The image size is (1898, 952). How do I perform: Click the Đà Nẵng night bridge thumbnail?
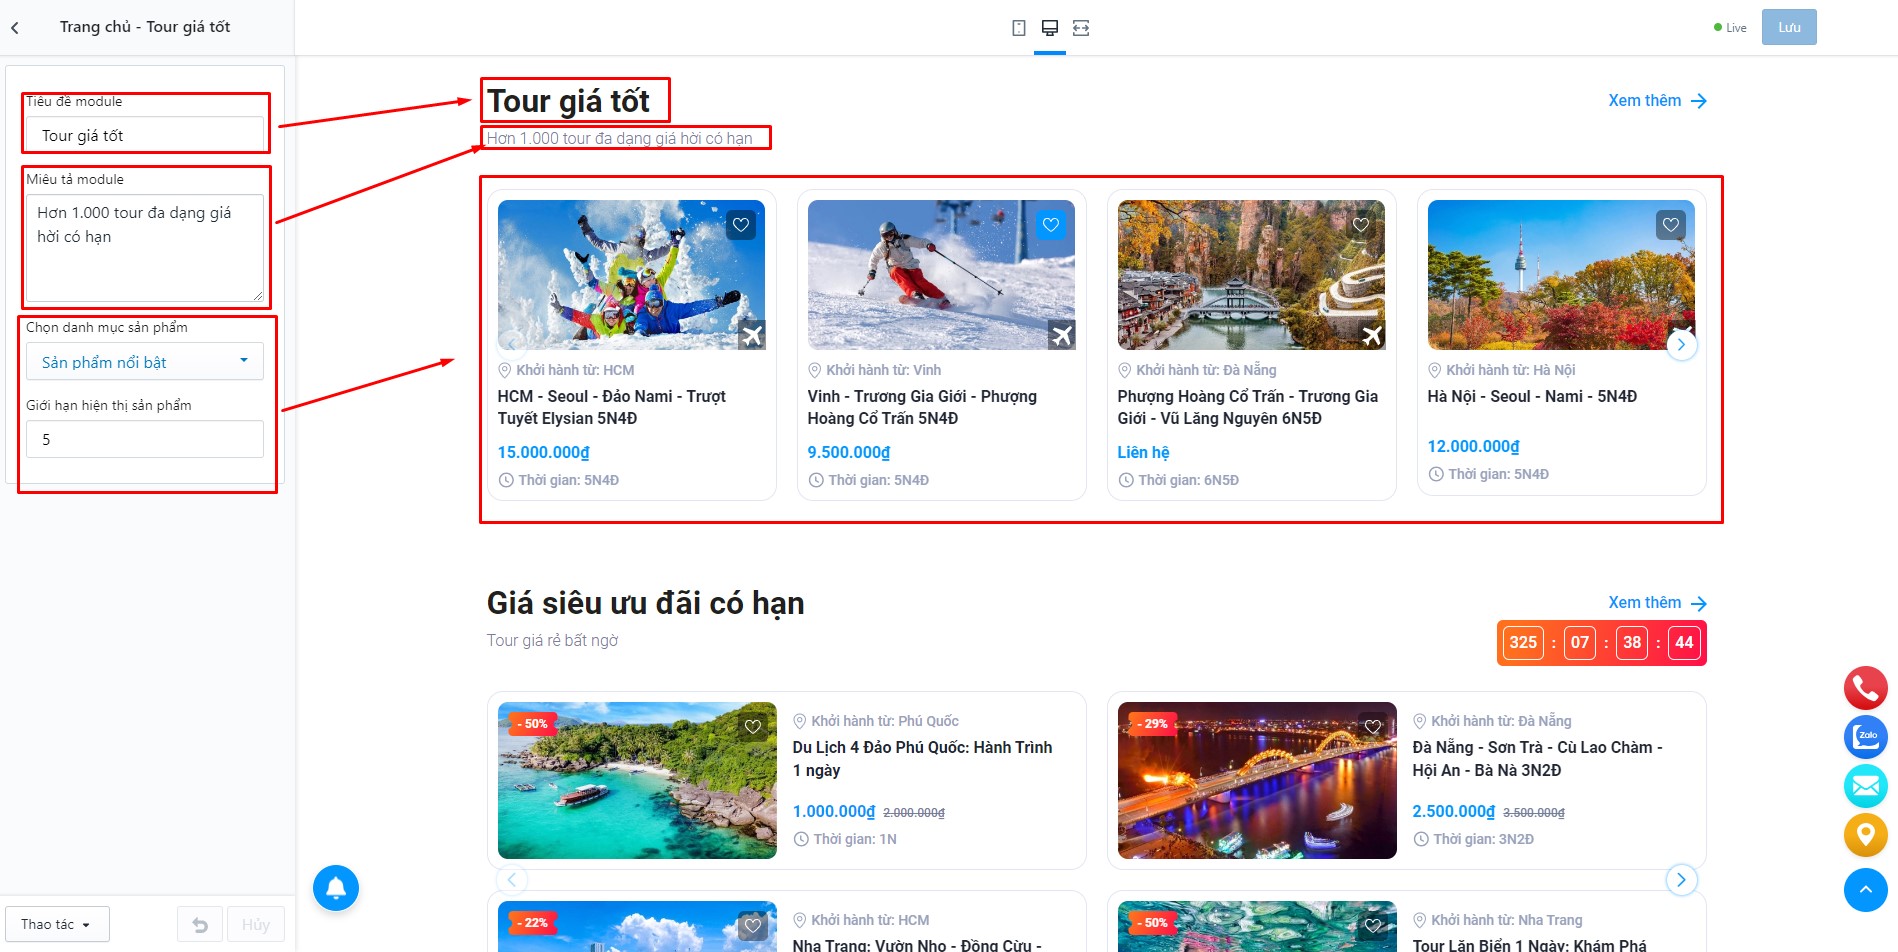tap(1257, 780)
